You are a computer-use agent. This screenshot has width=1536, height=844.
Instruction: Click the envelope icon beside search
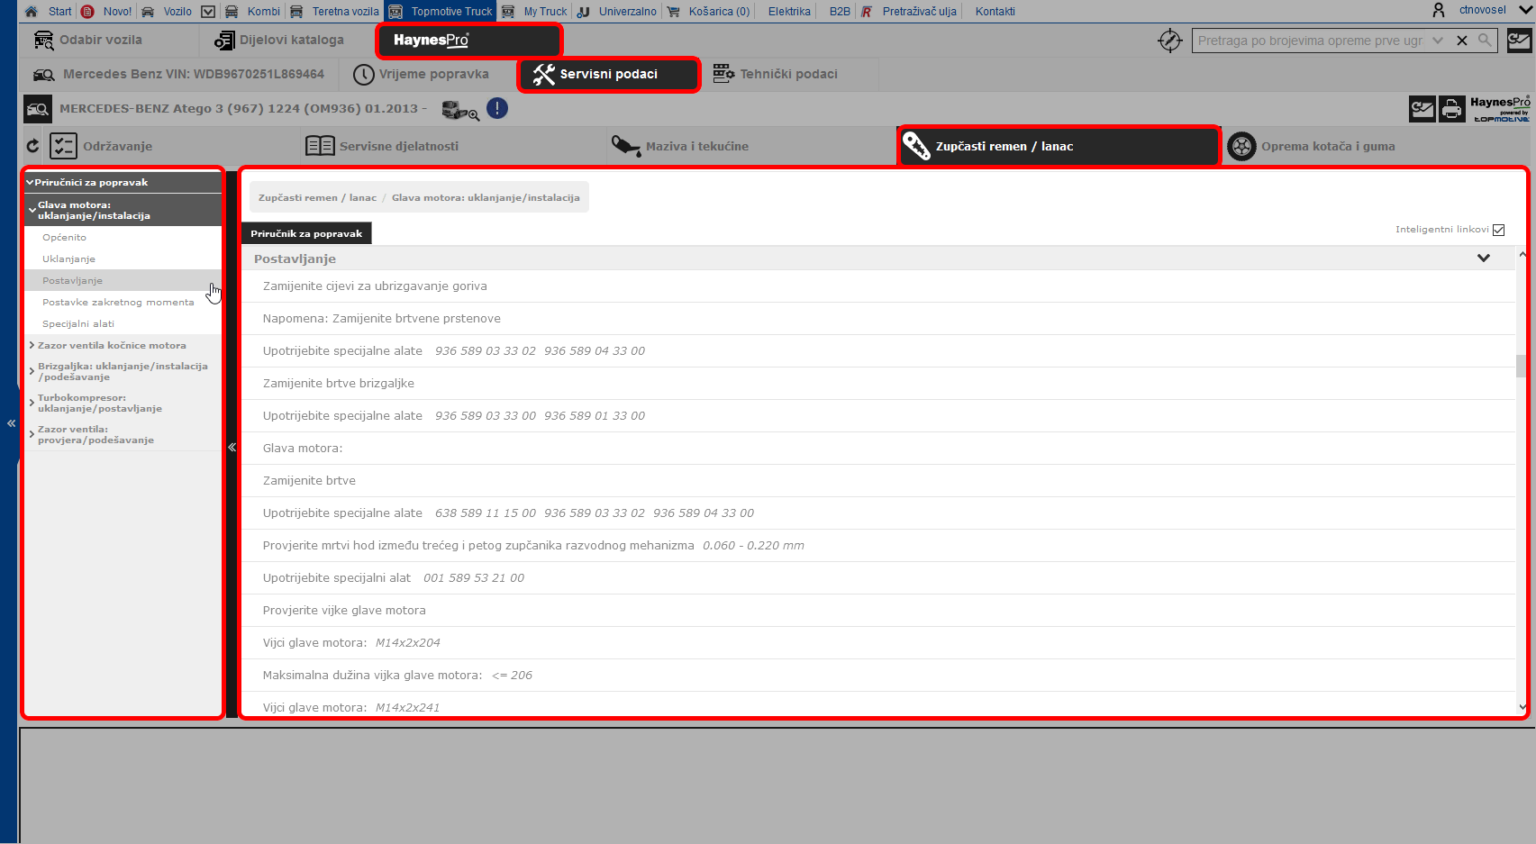[1519, 41]
